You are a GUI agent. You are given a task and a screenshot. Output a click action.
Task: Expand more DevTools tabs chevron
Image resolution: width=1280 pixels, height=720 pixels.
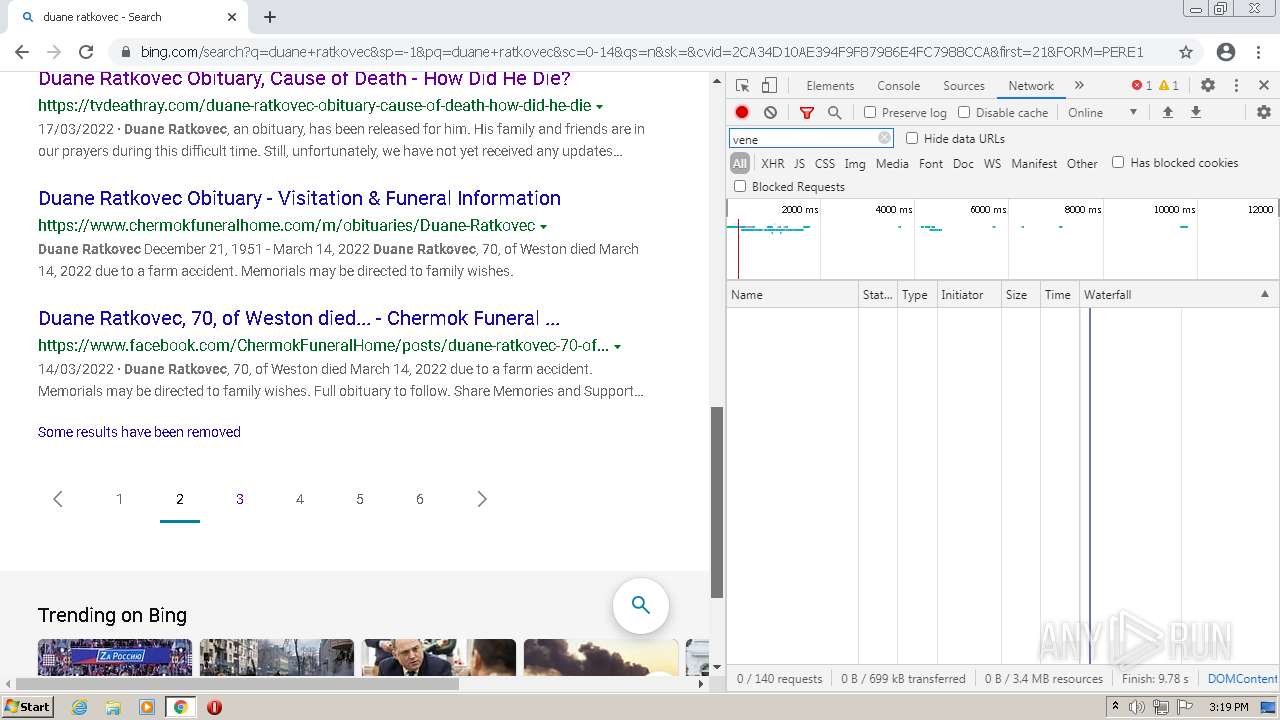pyautogui.click(x=1079, y=86)
